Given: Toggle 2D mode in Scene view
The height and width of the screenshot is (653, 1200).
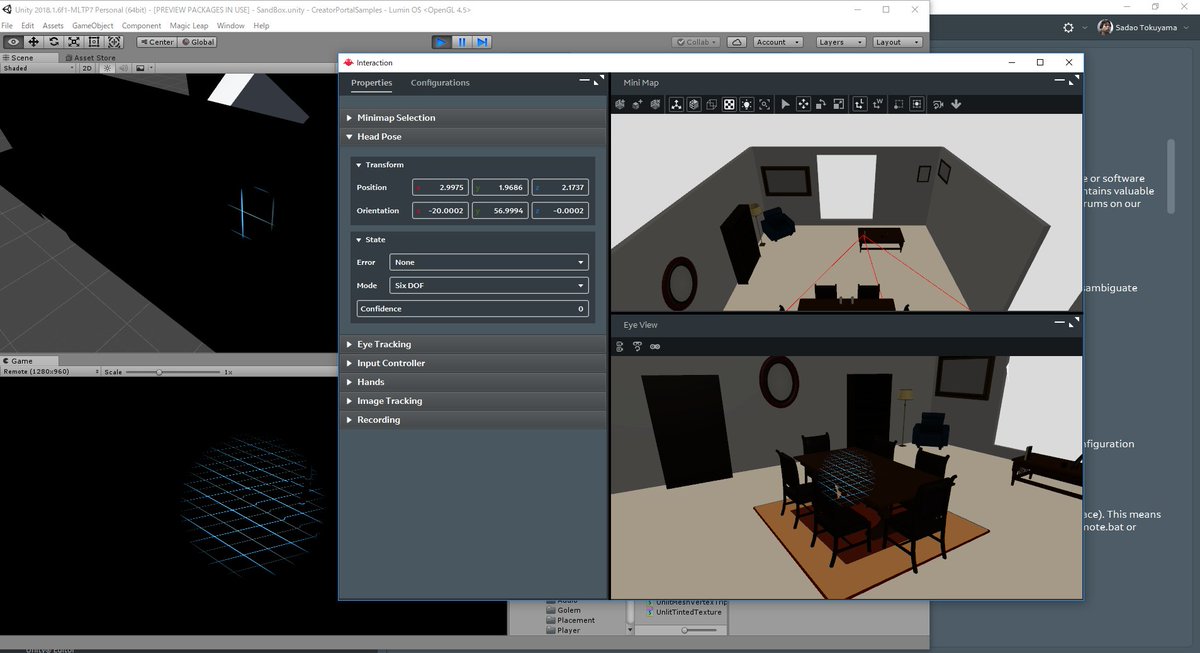Looking at the screenshot, I should tap(88, 68).
